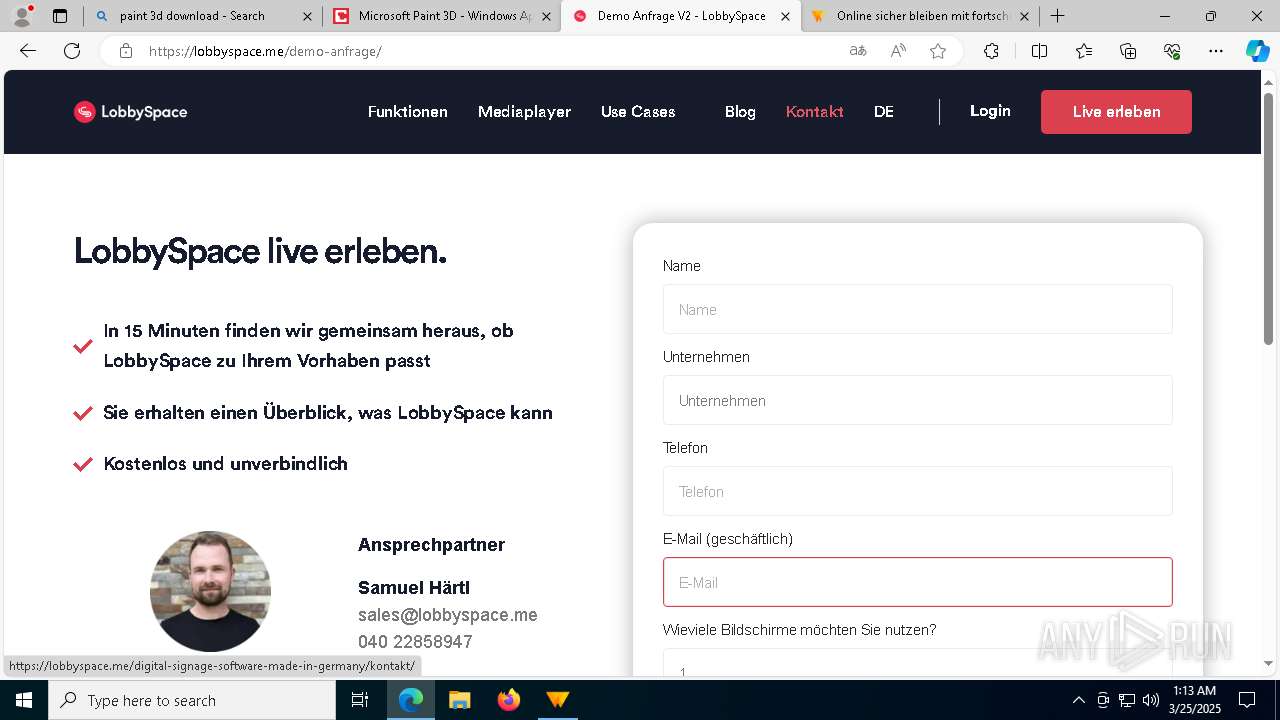Switch to Online sicher bleiben tab
The height and width of the screenshot is (720, 1280).
pyautogui.click(x=920, y=16)
